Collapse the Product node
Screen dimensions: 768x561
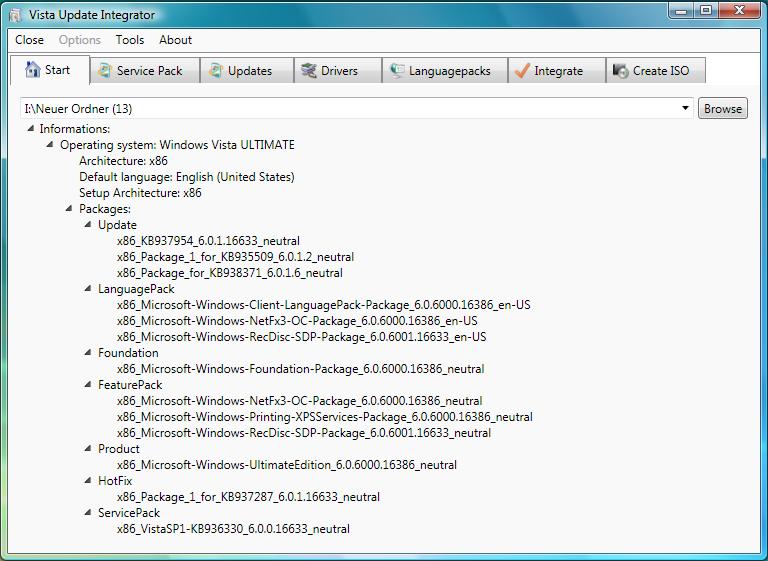click(x=88, y=448)
